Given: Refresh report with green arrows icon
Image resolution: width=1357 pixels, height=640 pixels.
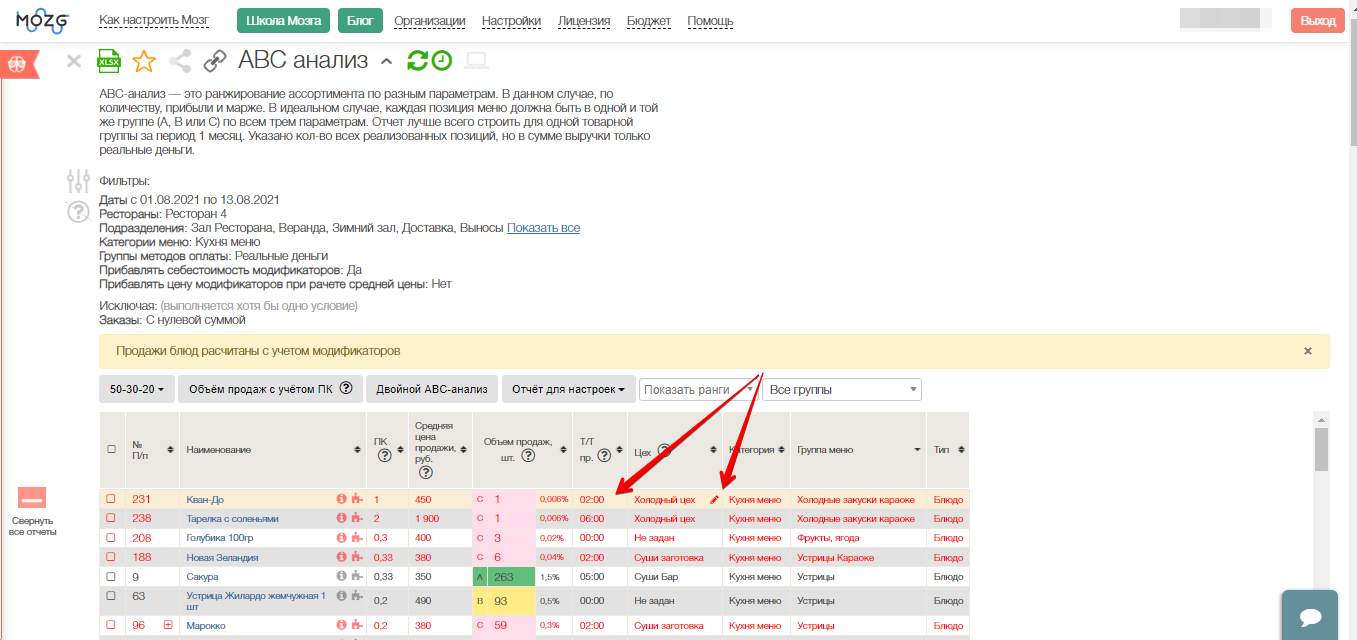Looking at the screenshot, I should tap(417, 61).
